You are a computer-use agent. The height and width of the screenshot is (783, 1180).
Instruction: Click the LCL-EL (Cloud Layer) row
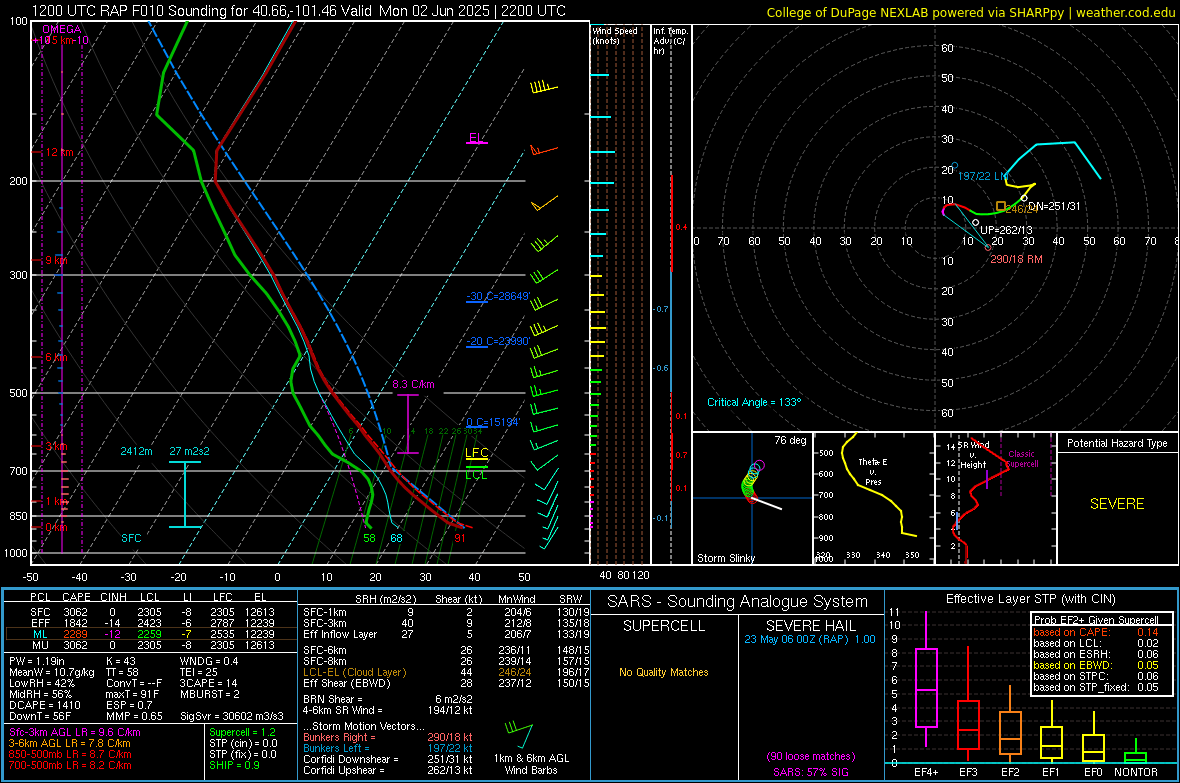tap(447, 672)
